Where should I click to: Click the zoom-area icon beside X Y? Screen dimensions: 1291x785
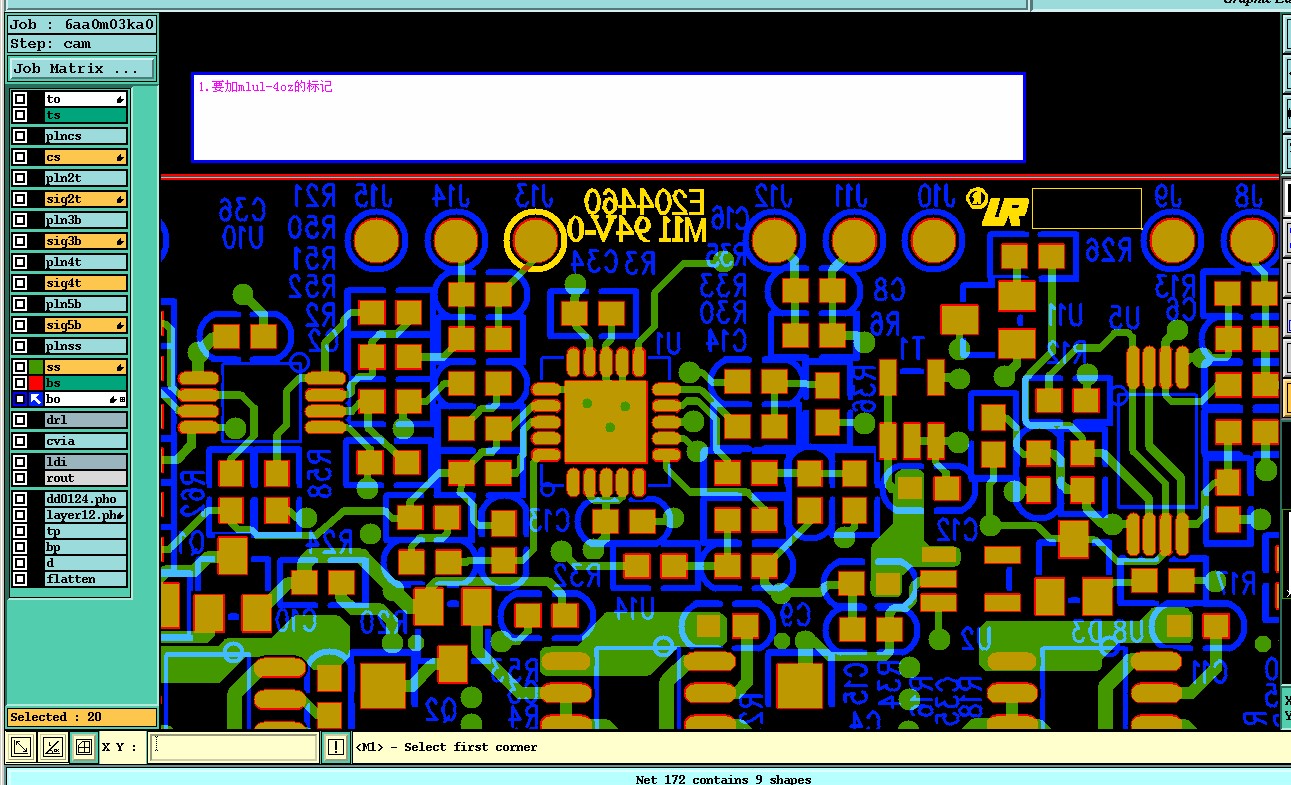click(21, 746)
